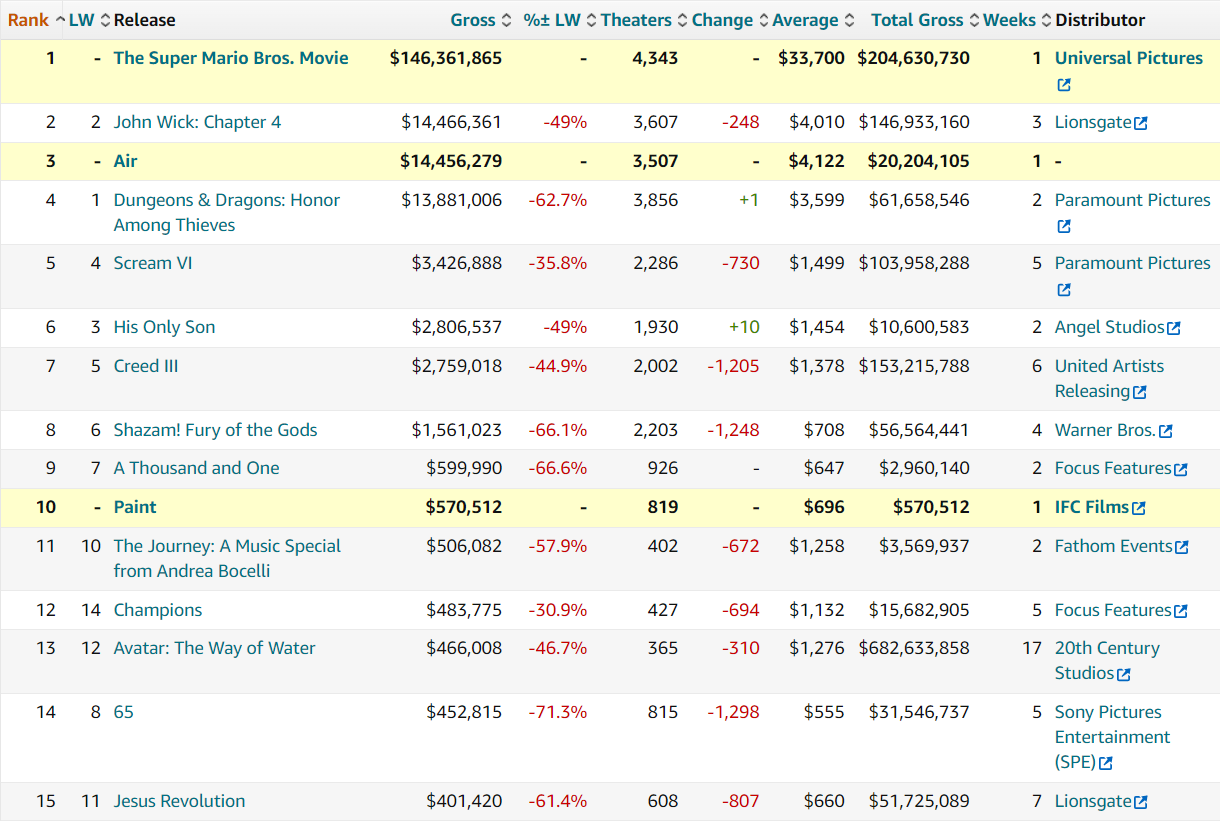Click external icon in Scream VI row
The height and width of the screenshot is (821, 1220).
(1064, 290)
